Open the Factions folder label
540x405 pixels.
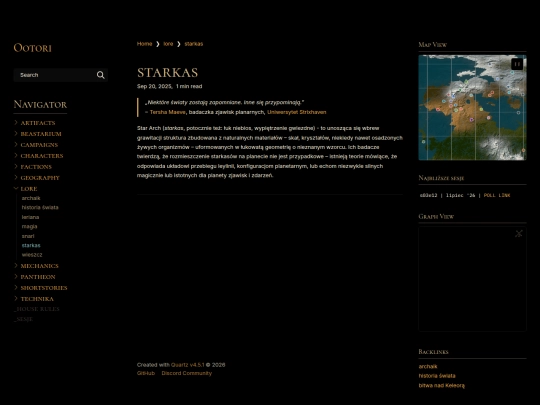coord(36,167)
